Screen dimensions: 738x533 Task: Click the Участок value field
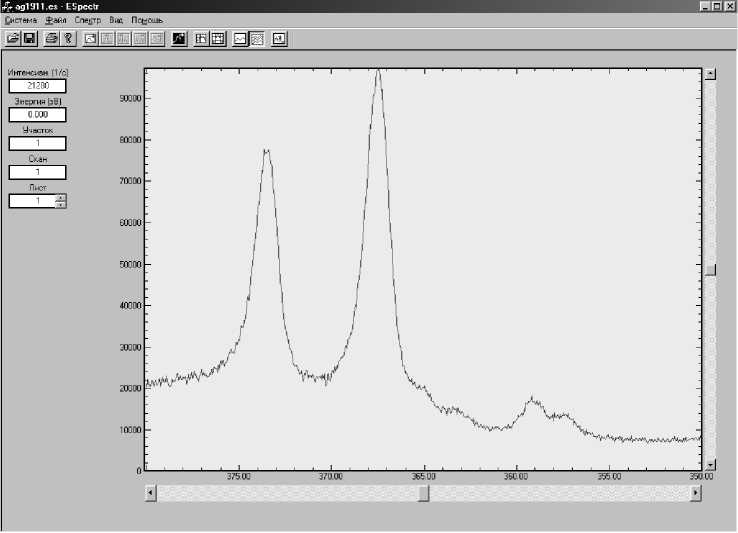pyautogui.click(x=38, y=143)
